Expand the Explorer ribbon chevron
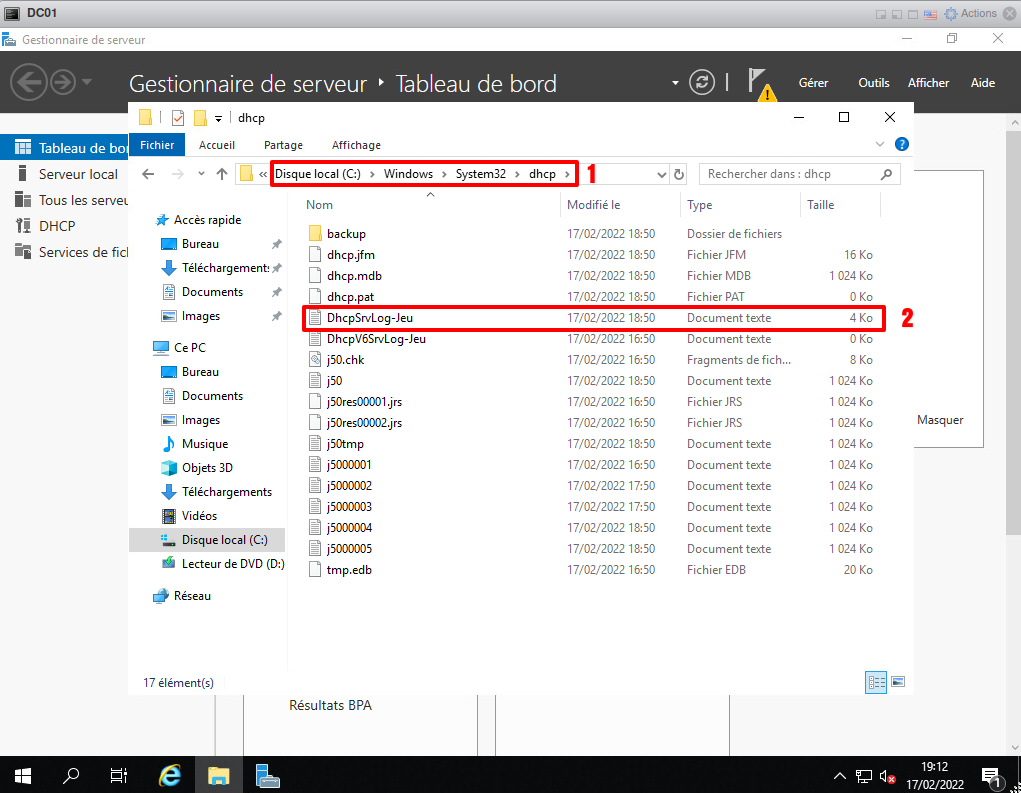The height and width of the screenshot is (793, 1021). point(880,145)
